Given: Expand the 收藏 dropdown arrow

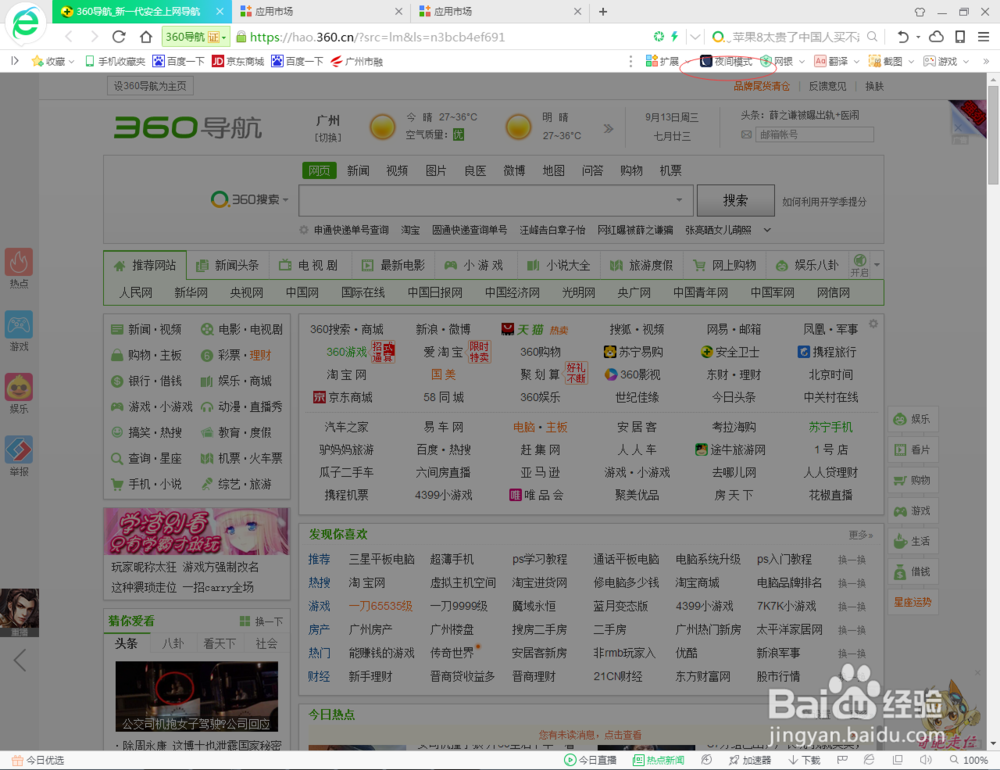Looking at the screenshot, I should [x=71, y=61].
